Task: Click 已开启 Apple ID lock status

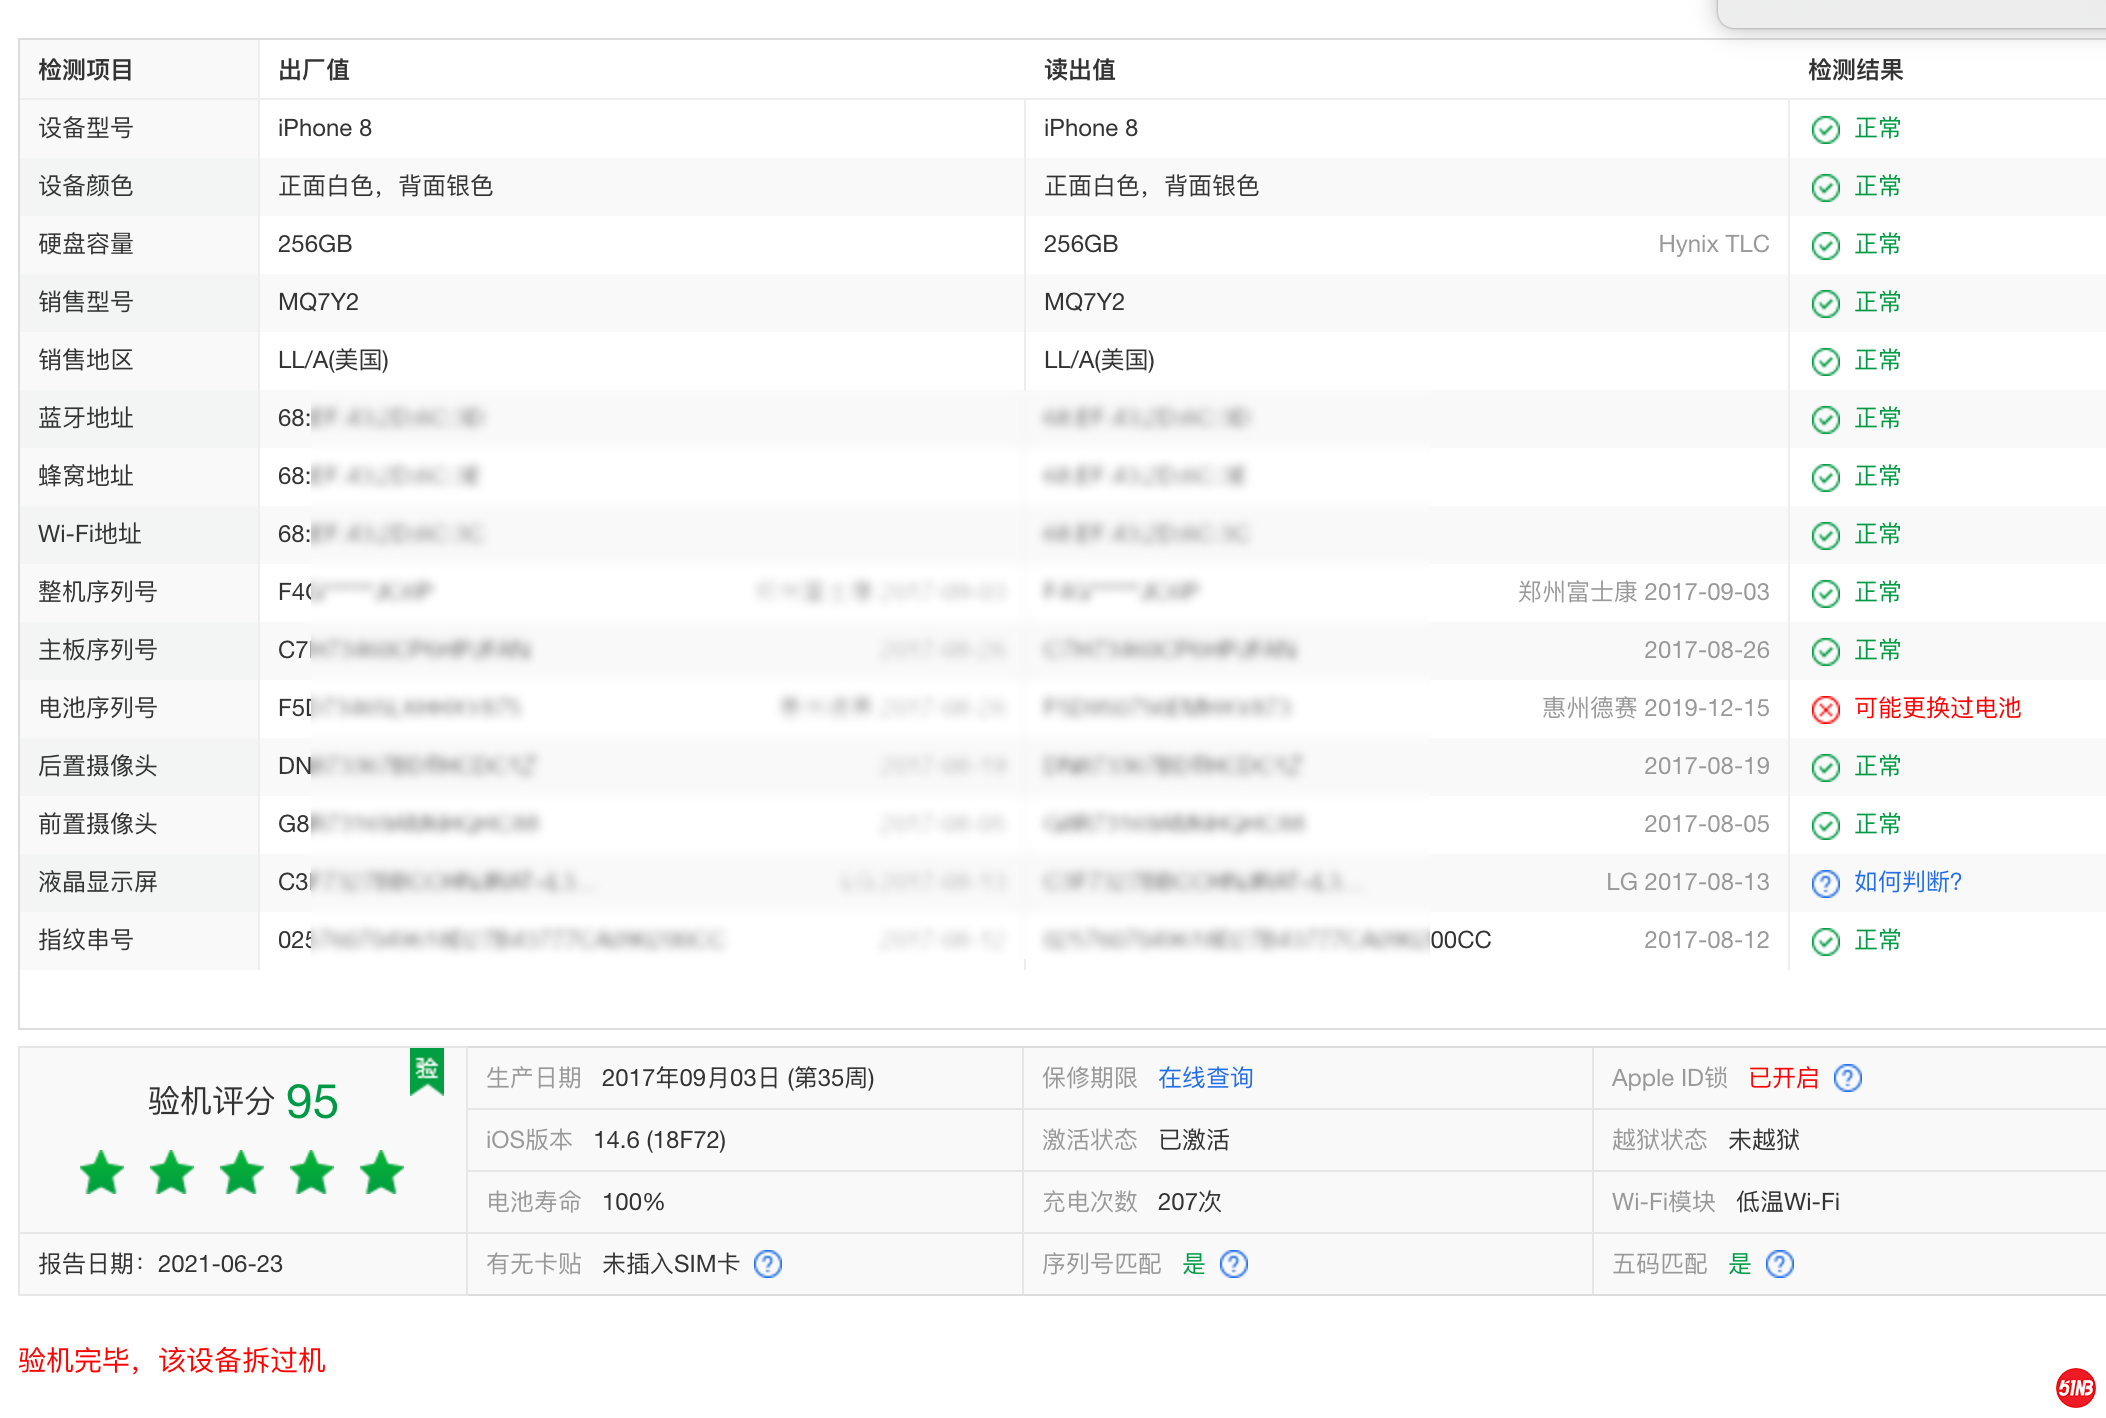Action: coord(1783,1078)
